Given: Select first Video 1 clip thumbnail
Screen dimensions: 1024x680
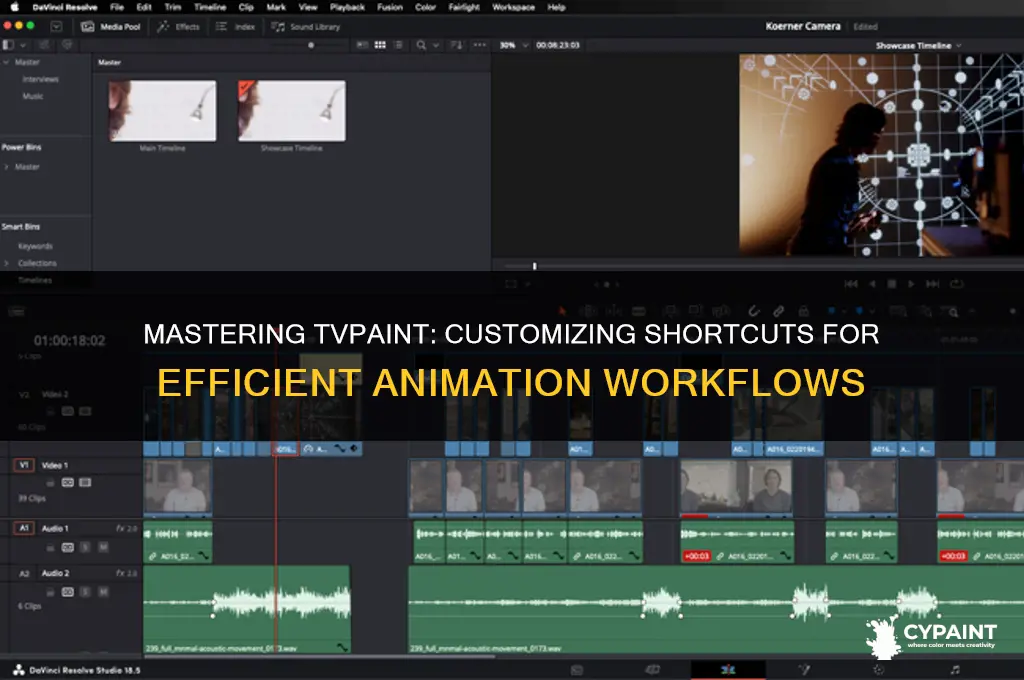Looking at the screenshot, I should tap(178, 485).
